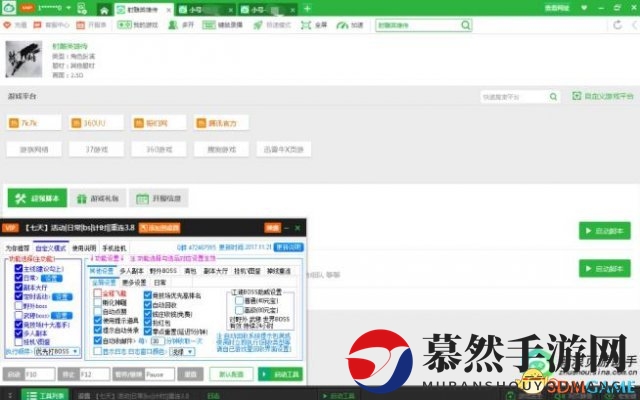
Task: Switch to the 超级脚本 tab
Action: pos(38,198)
